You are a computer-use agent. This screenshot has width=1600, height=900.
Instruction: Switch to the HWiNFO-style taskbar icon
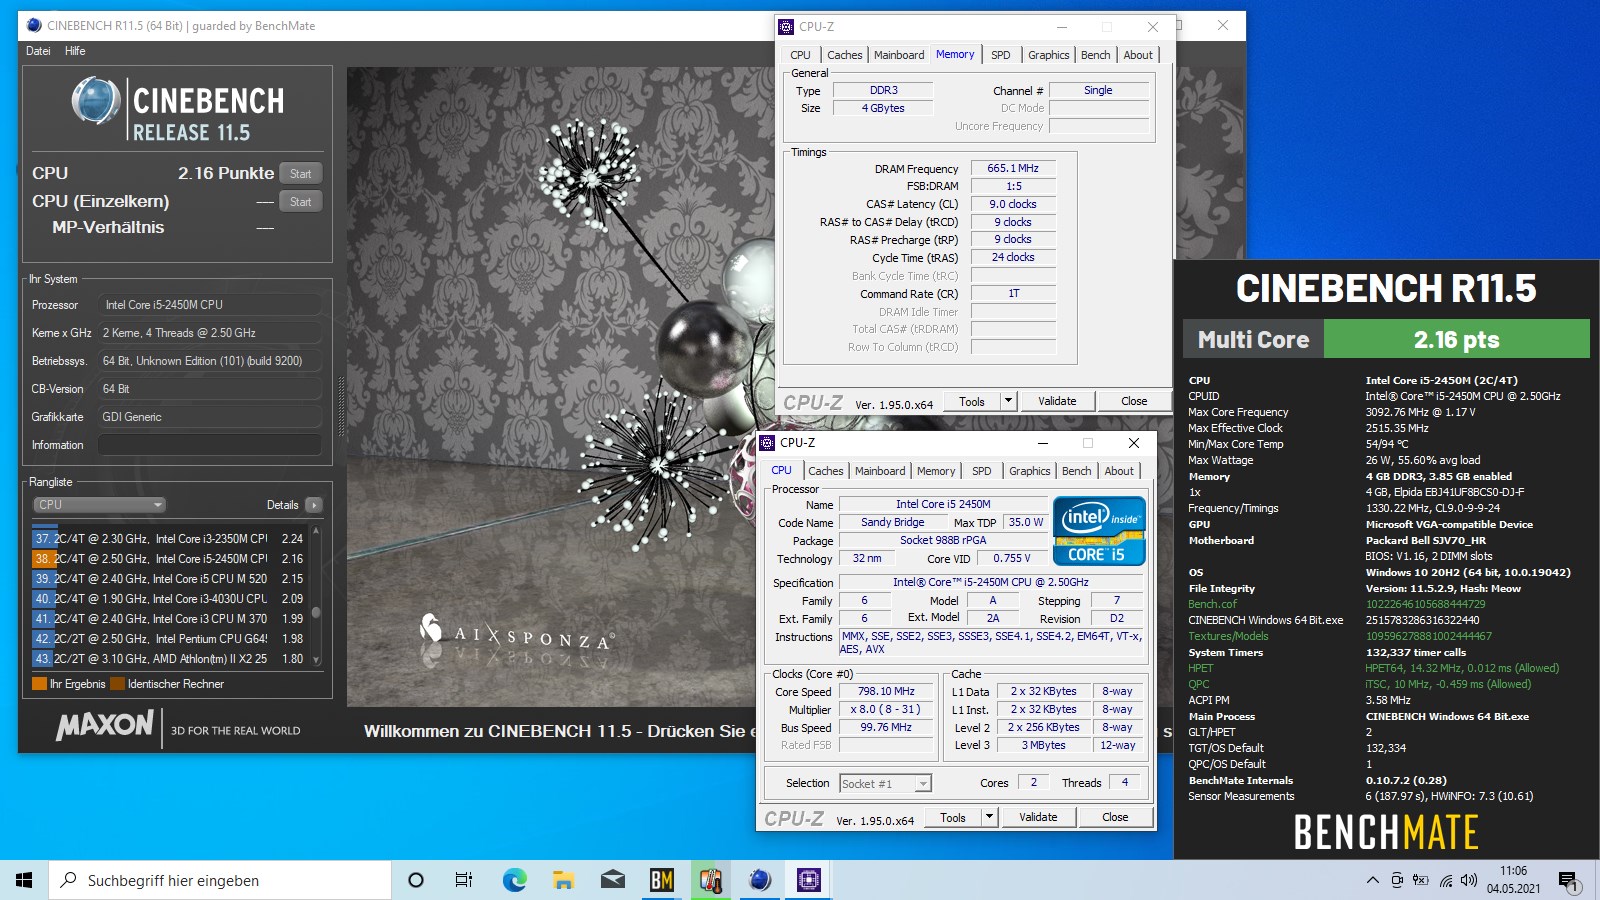[x=711, y=880]
